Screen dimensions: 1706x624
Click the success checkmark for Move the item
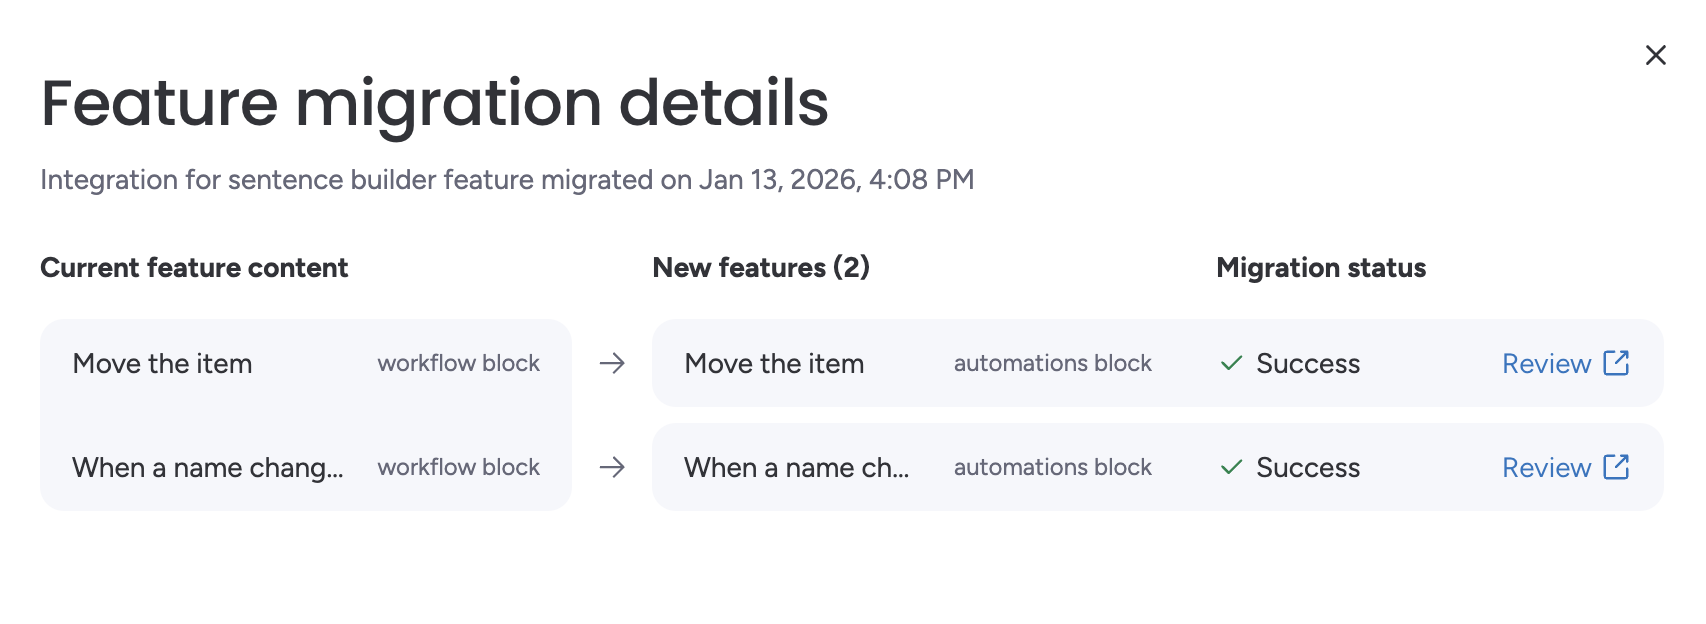(x=1231, y=363)
